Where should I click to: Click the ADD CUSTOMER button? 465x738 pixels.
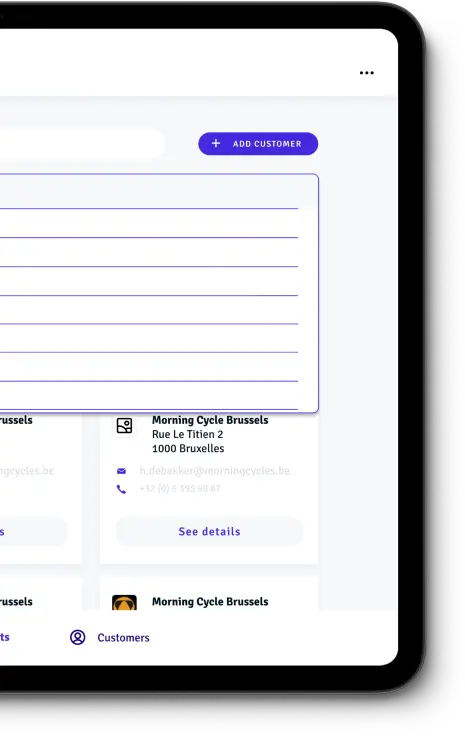258,144
